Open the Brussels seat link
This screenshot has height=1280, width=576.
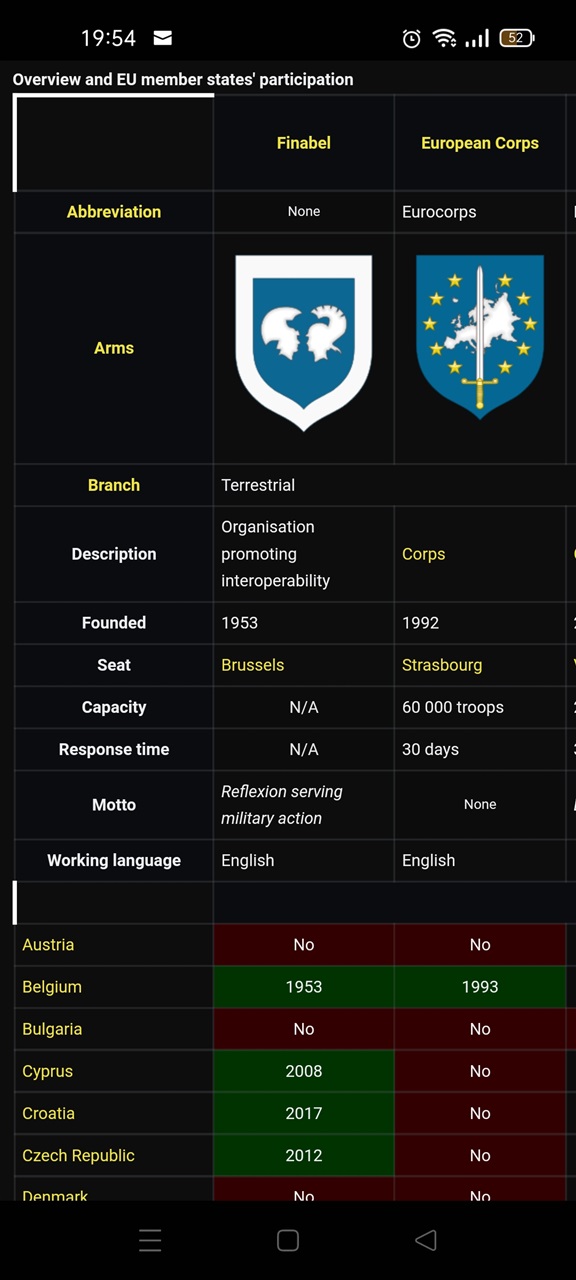click(253, 665)
